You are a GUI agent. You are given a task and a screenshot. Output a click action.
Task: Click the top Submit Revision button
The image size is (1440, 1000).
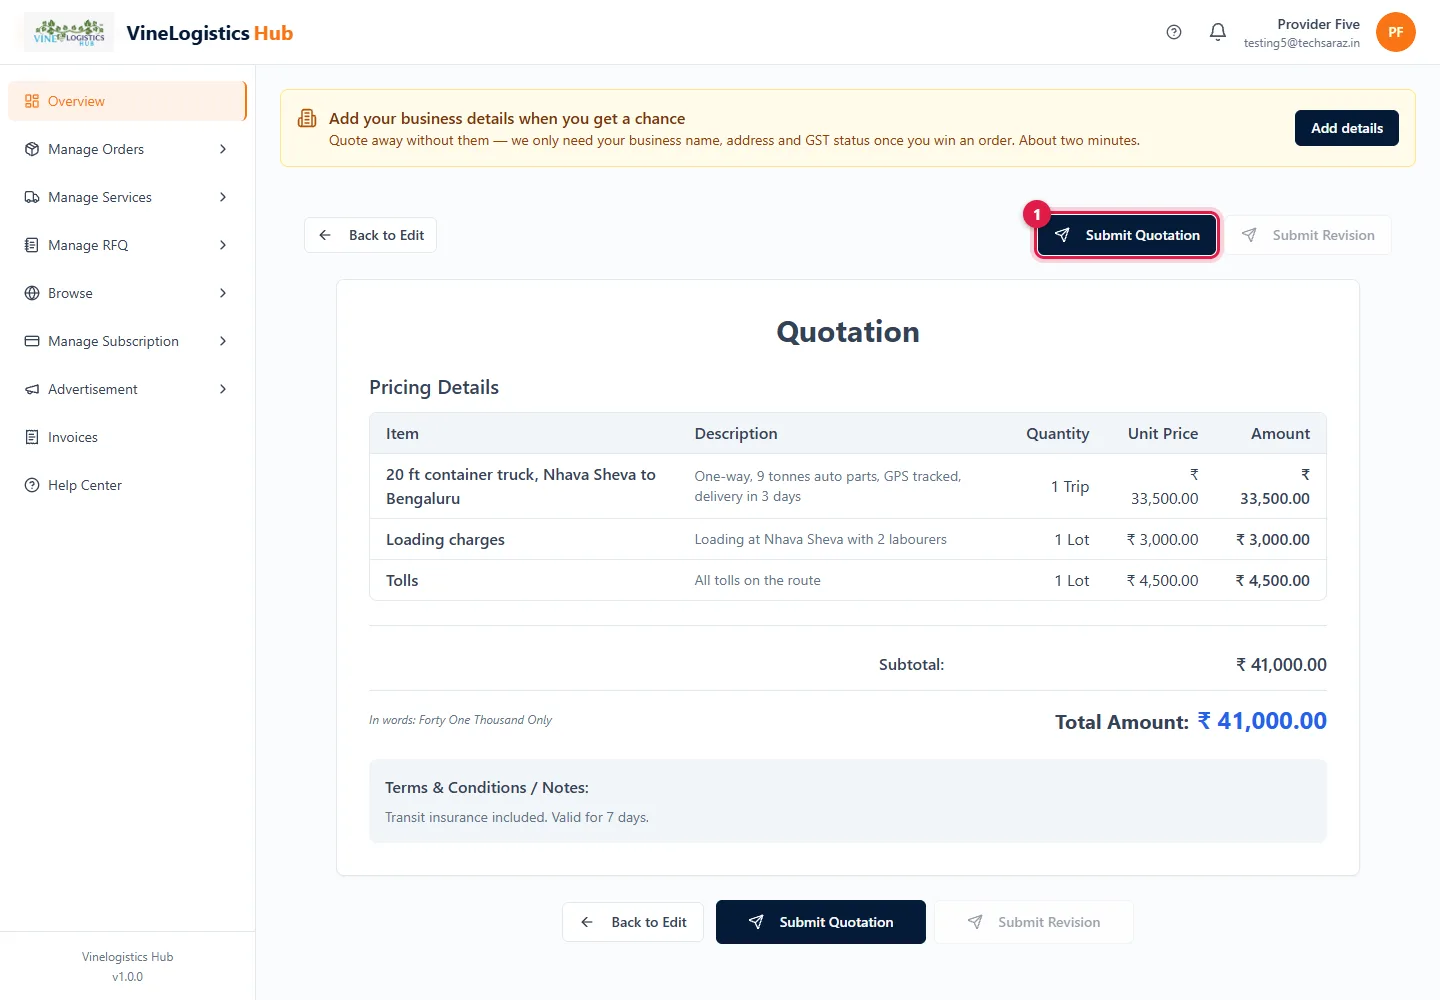(x=1308, y=235)
